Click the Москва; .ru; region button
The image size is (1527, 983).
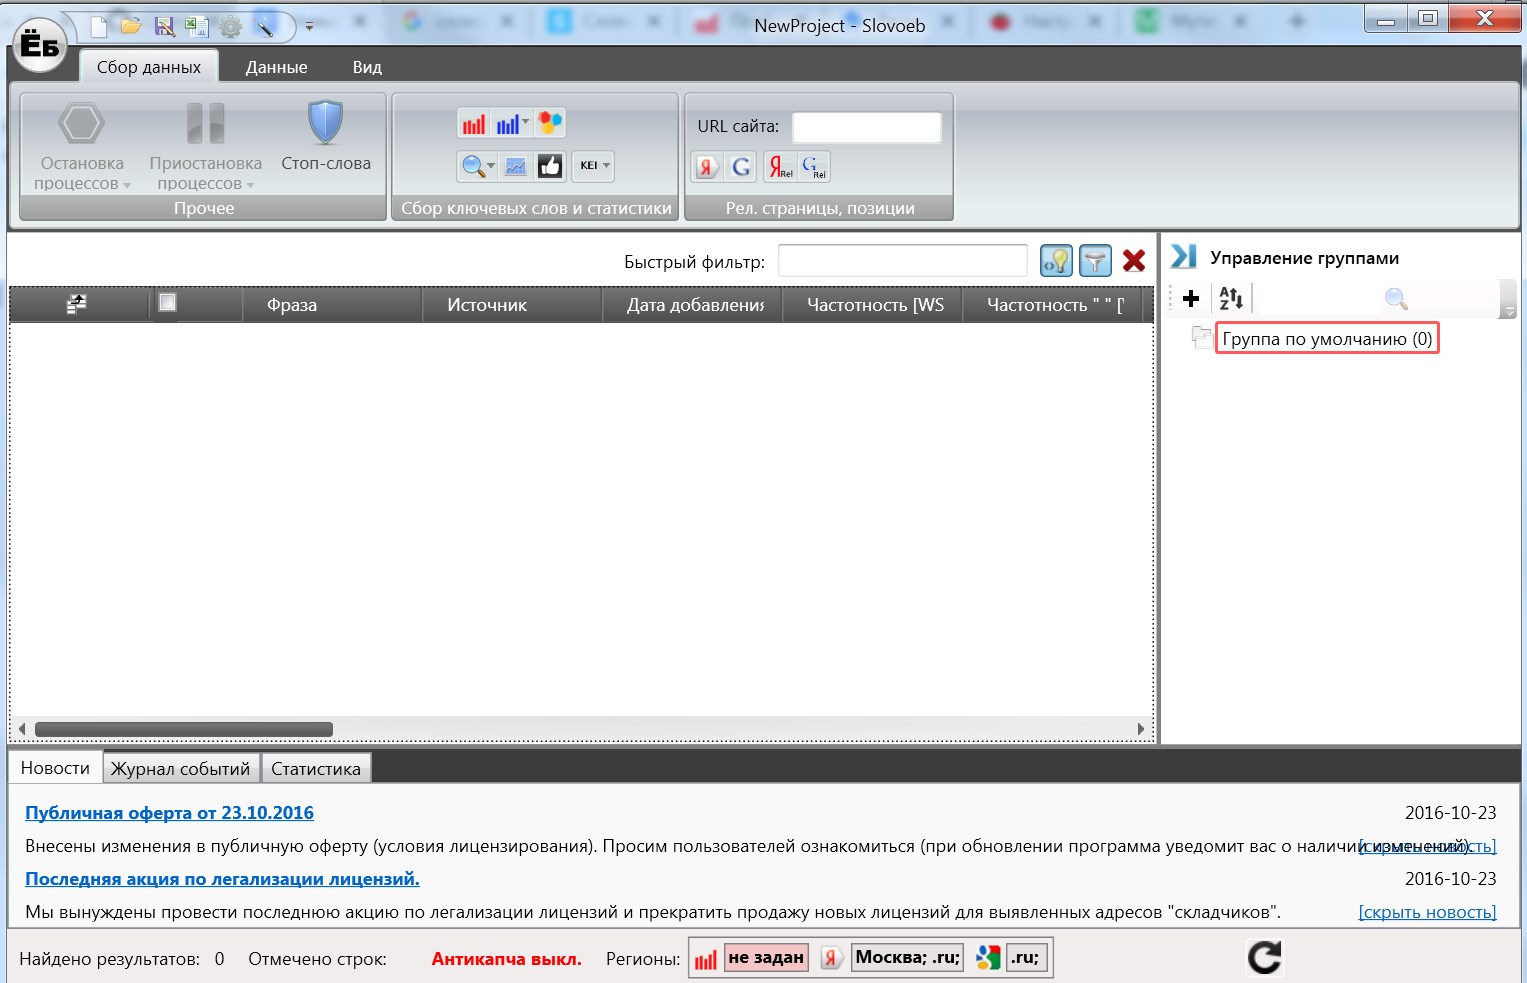point(908,957)
